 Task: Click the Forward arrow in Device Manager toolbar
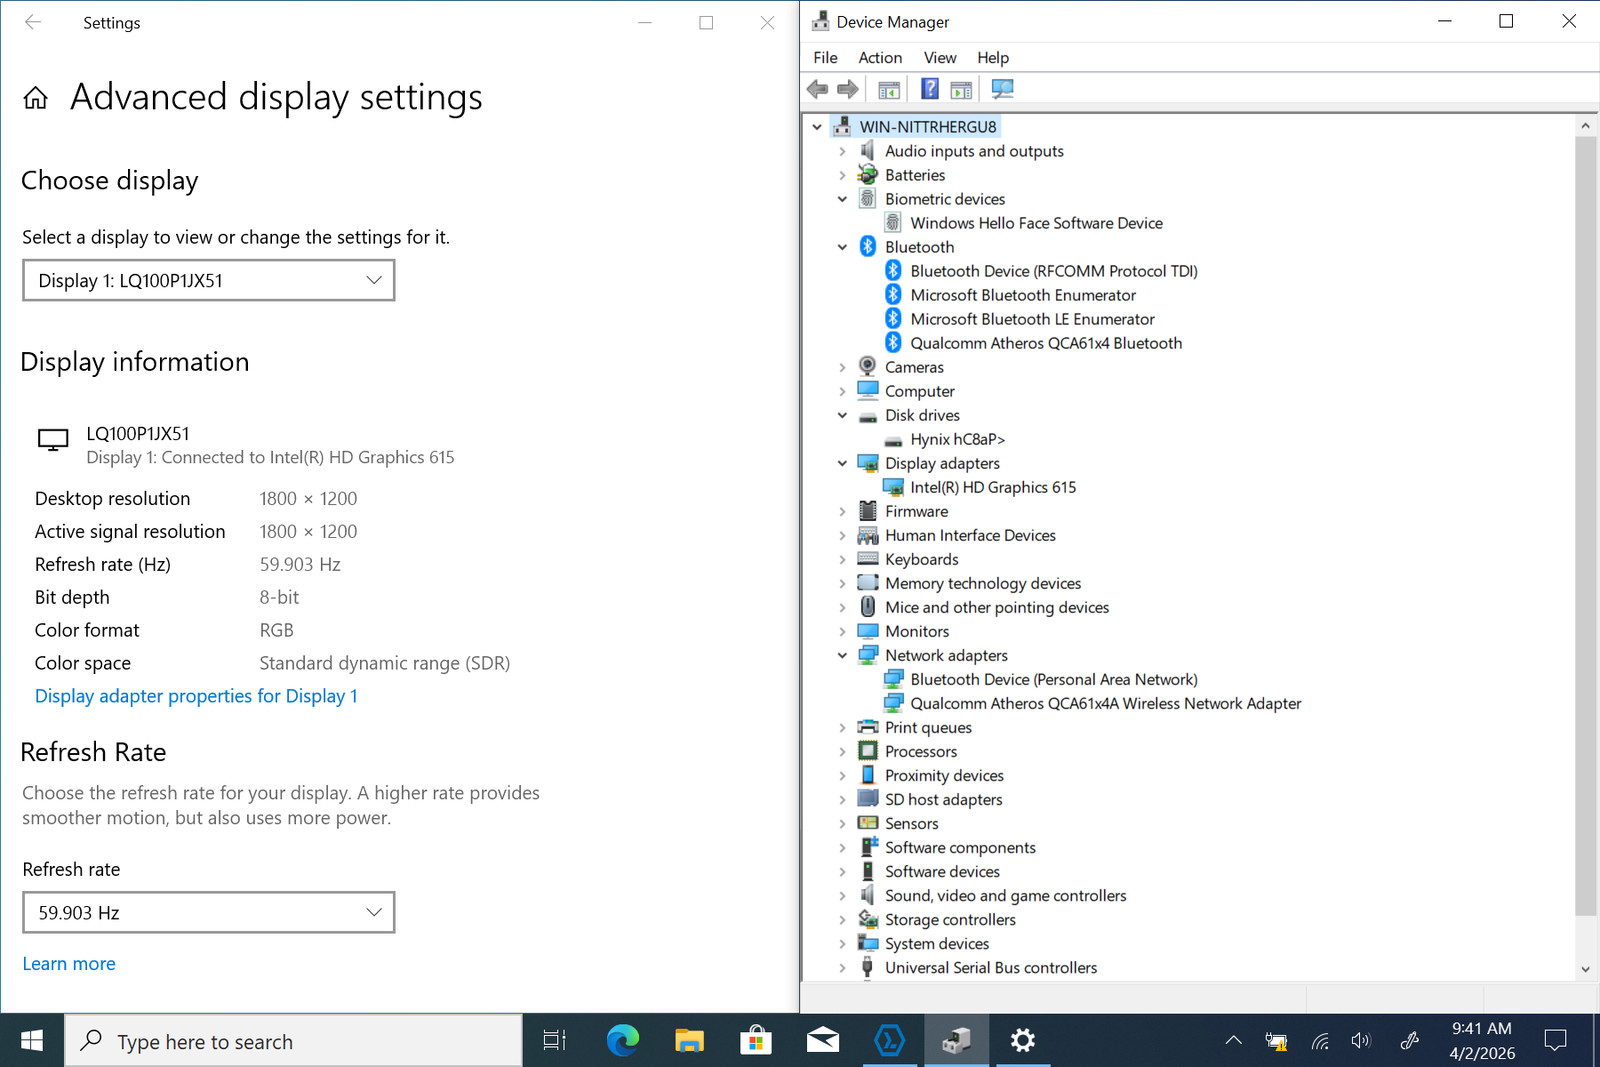tap(848, 89)
